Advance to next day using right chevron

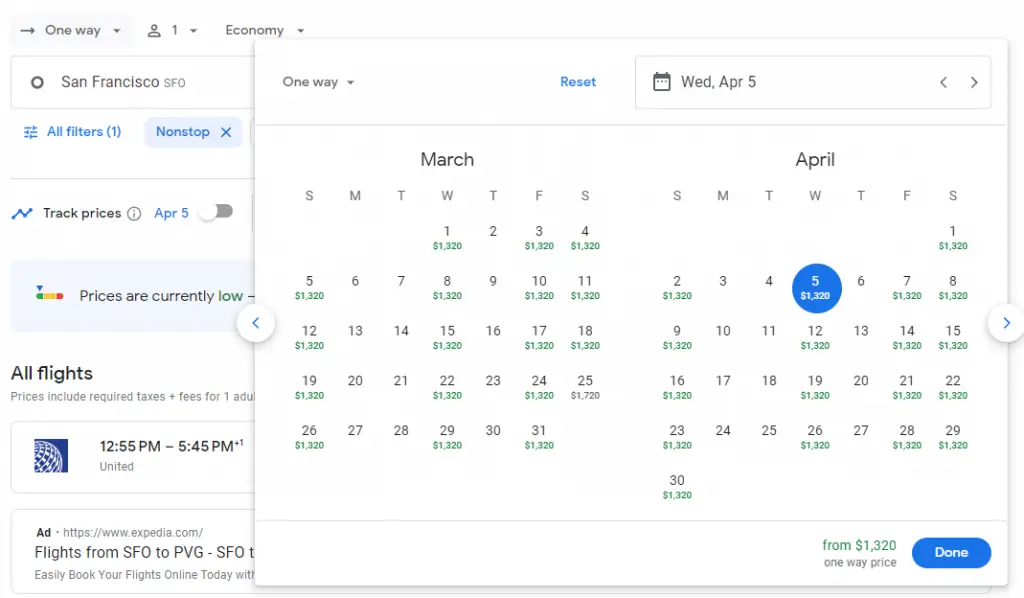coord(974,82)
